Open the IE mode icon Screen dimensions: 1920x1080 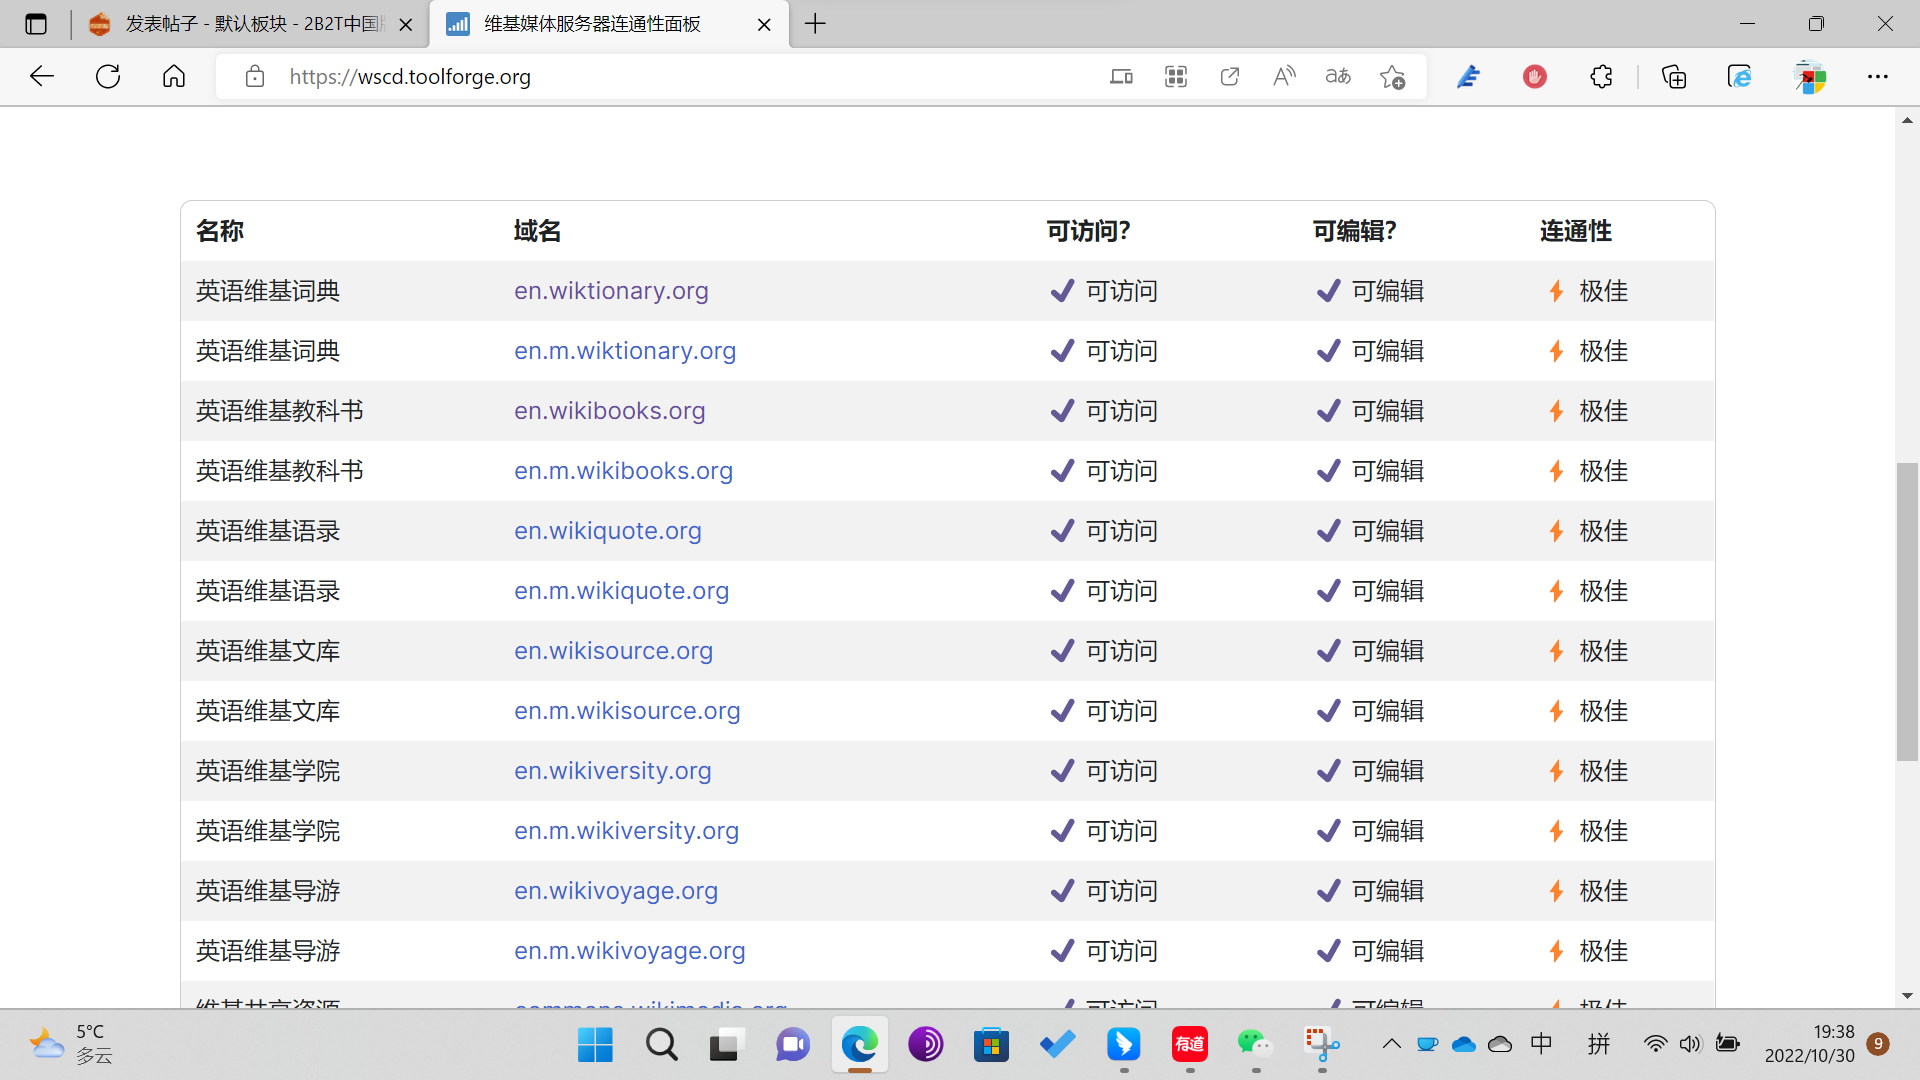[x=1740, y=76]
